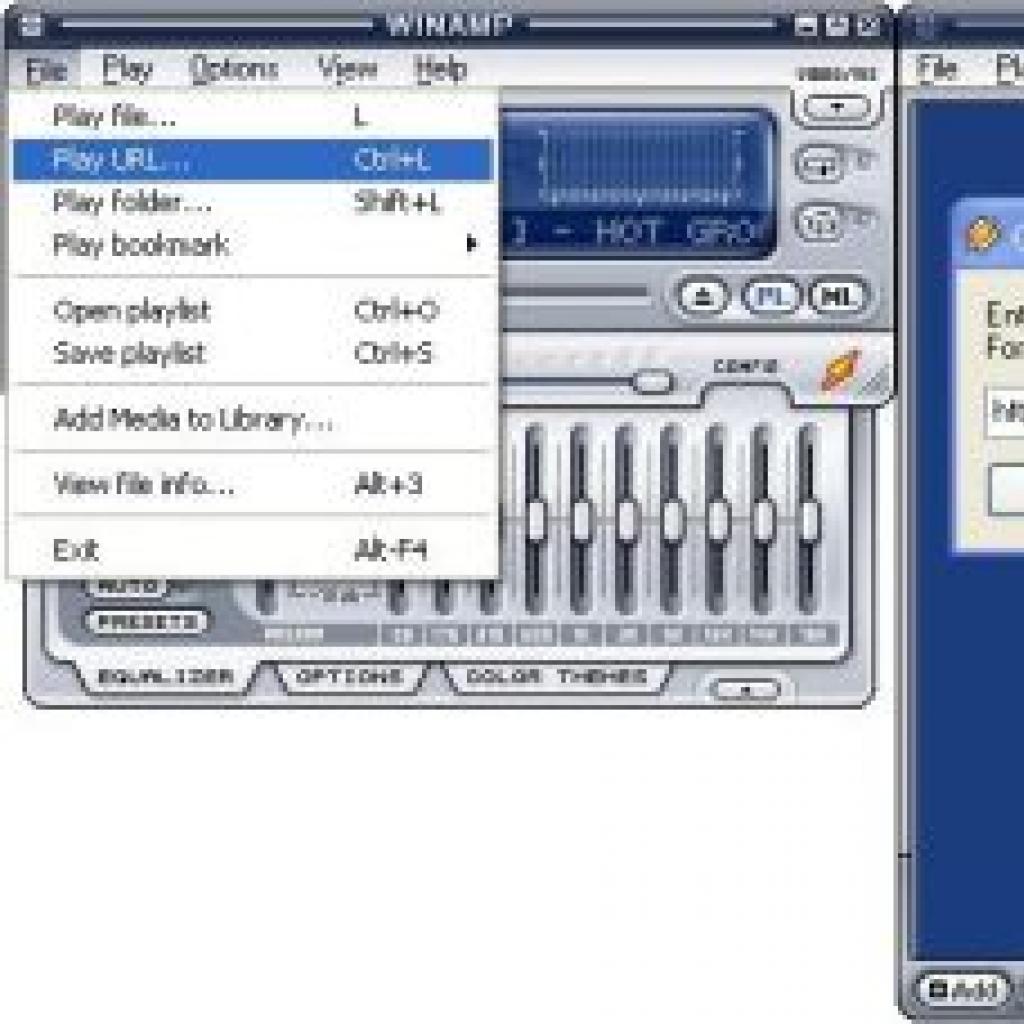Toggle the PL playlist editor button
This screenshot has height=1024, width=1024.
click(x=772, y=297)
